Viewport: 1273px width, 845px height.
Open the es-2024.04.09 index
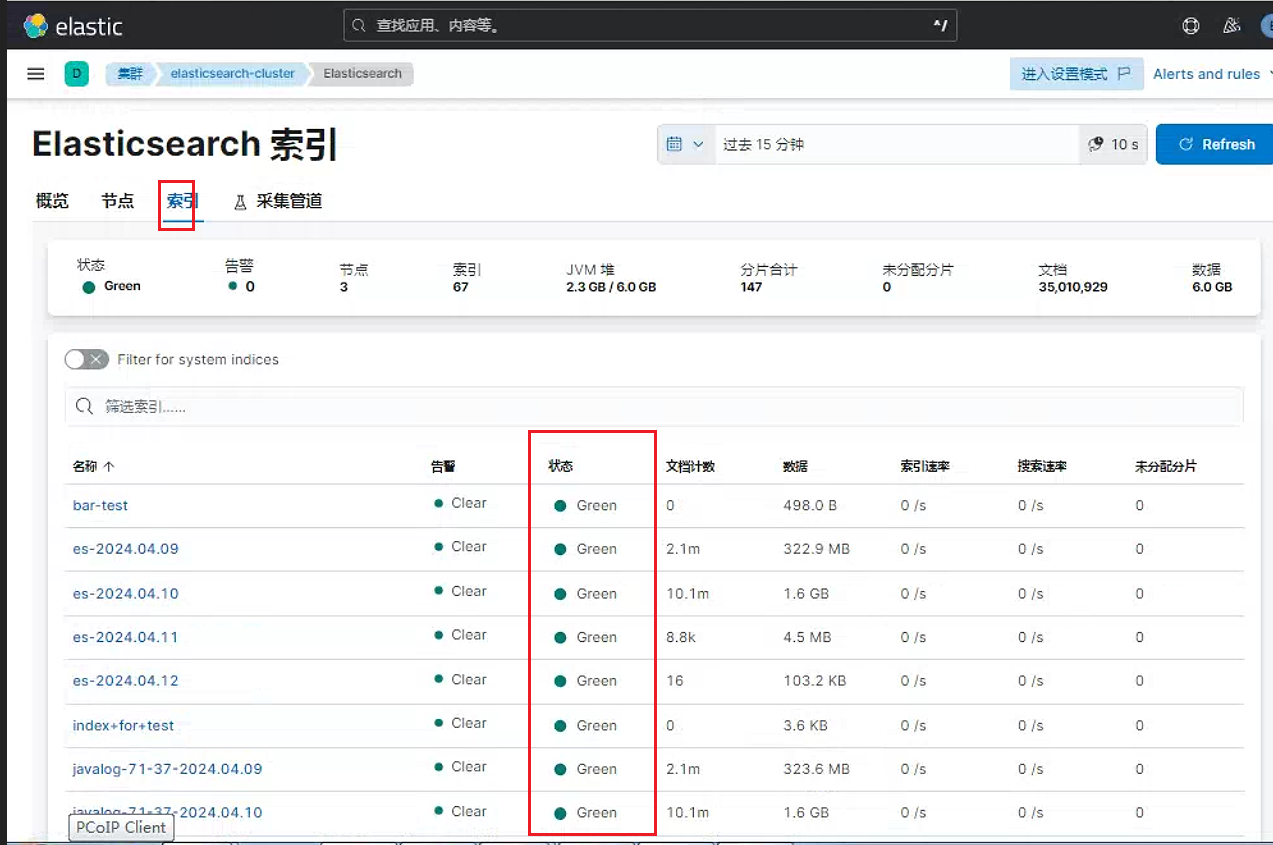tap(125, 549)
